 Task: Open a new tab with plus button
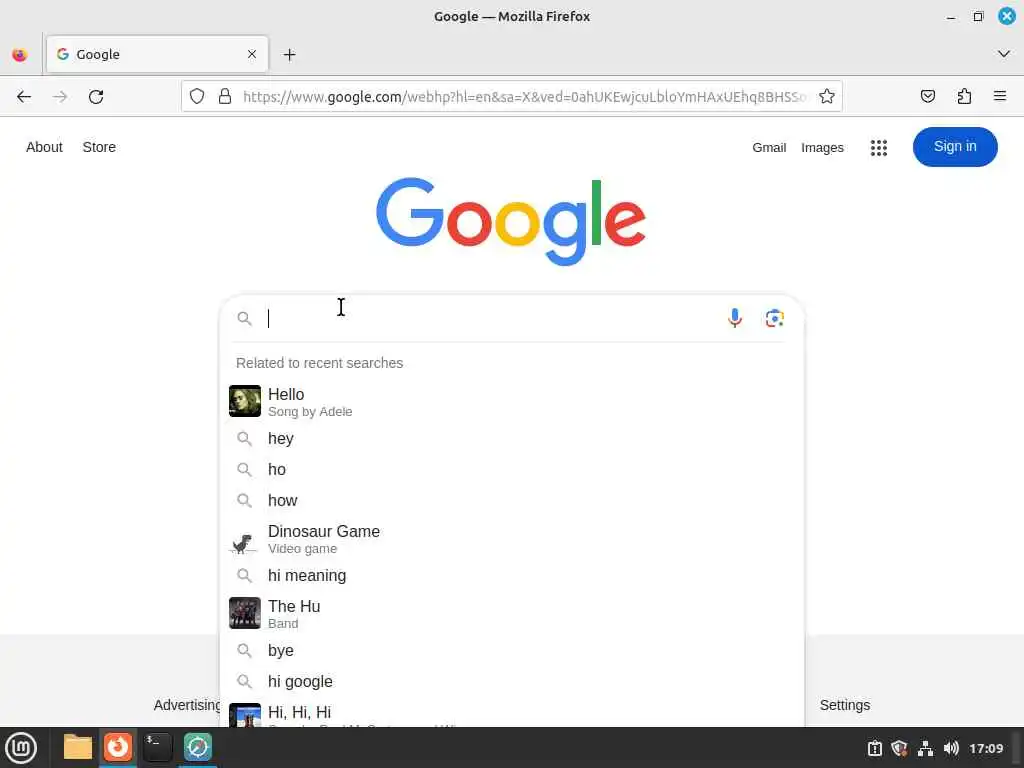pyautogui.click(x=289, y=55)
